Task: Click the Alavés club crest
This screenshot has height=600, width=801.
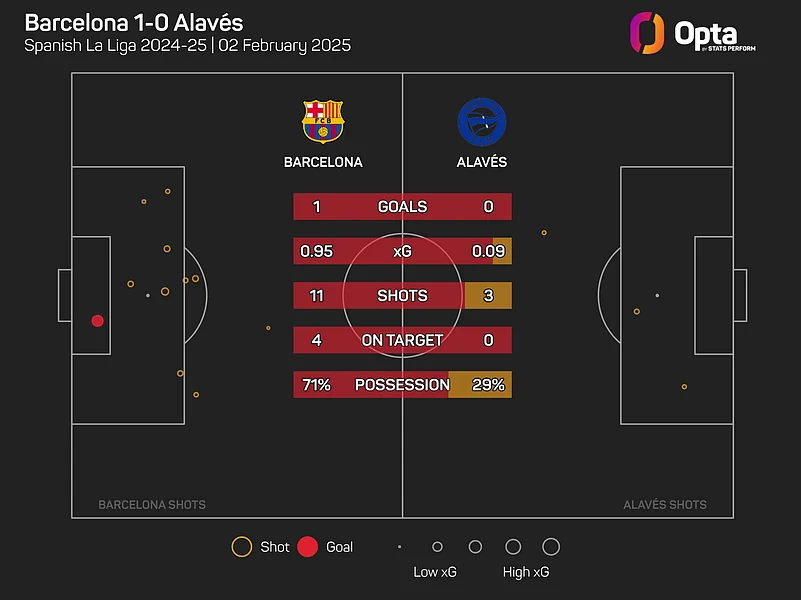Action: [x=481, y=121]
